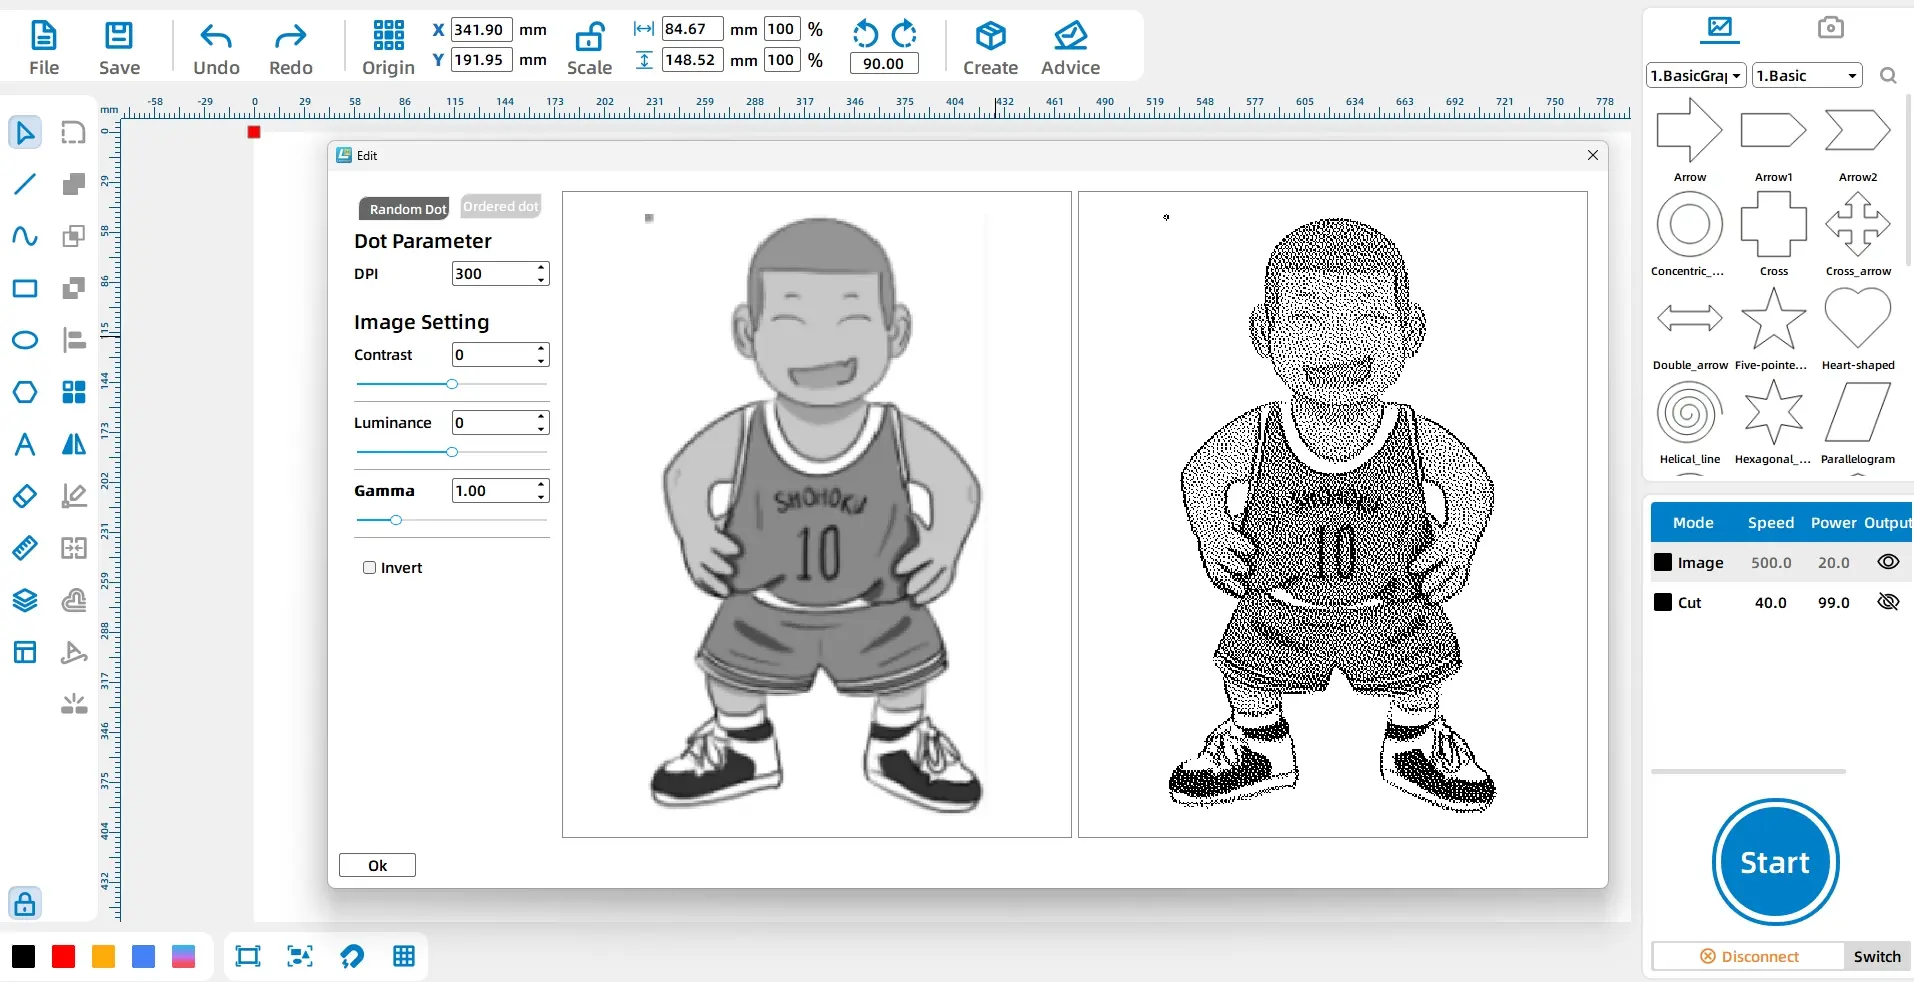Image resolution: width=1914 pixels, height=982 pixels.
Task: Select the pointer selection tool
Action: pyautogui.click(x=25, y=132)
